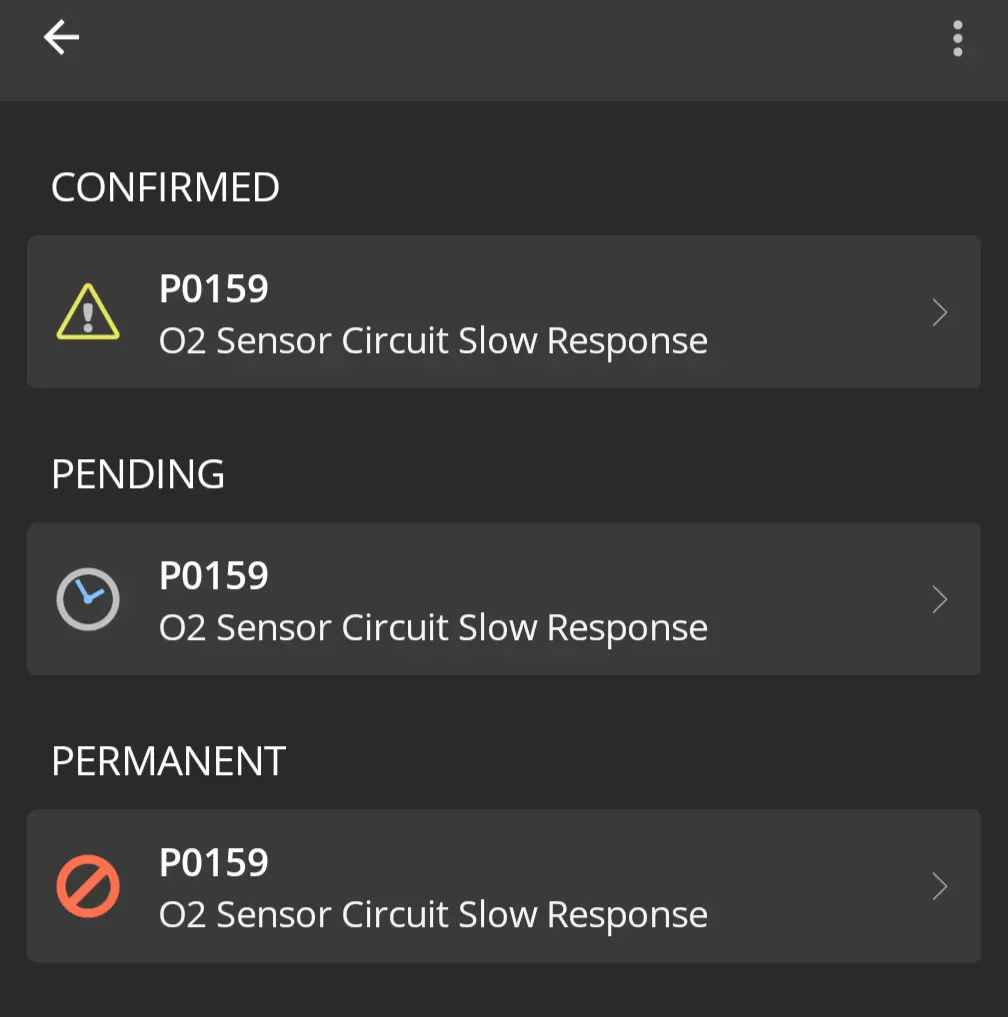Click the pending clock icon

(88, 599)
